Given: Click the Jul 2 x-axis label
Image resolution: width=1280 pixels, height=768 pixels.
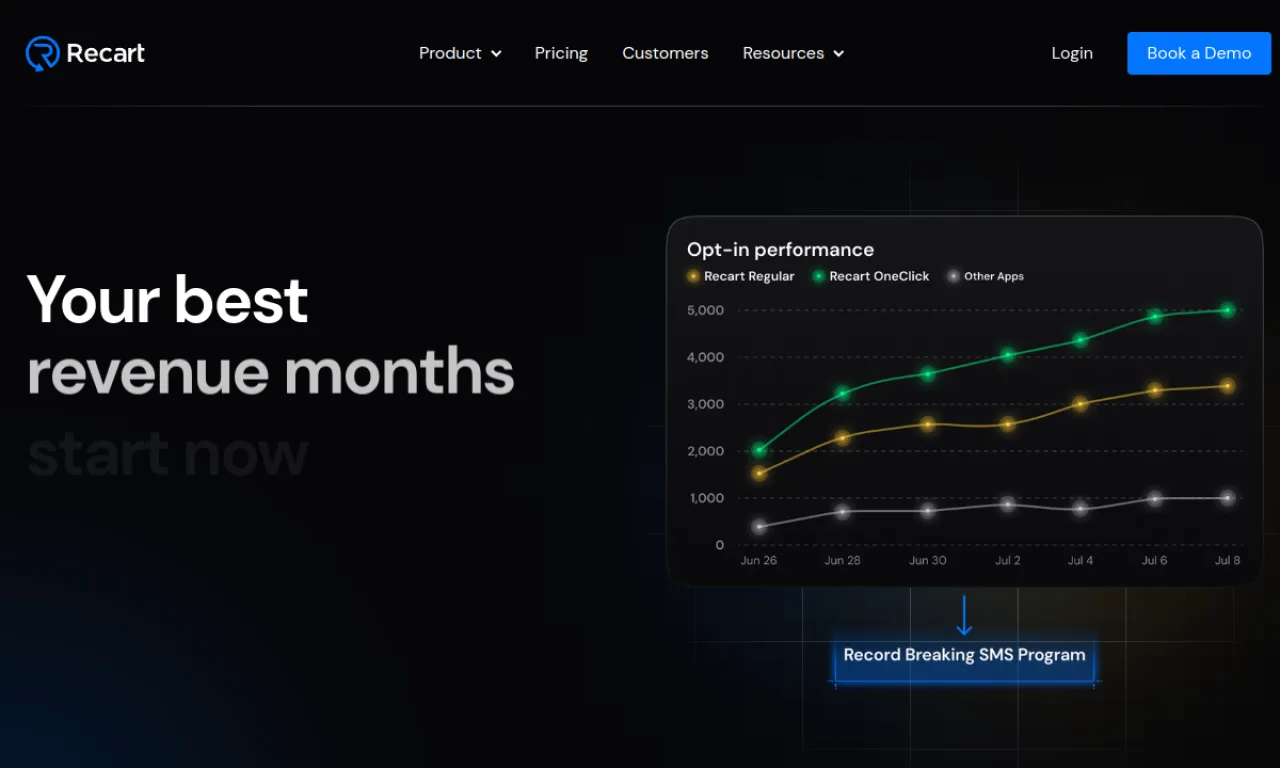Looking at the screenshot, I should coord(1008,560).
